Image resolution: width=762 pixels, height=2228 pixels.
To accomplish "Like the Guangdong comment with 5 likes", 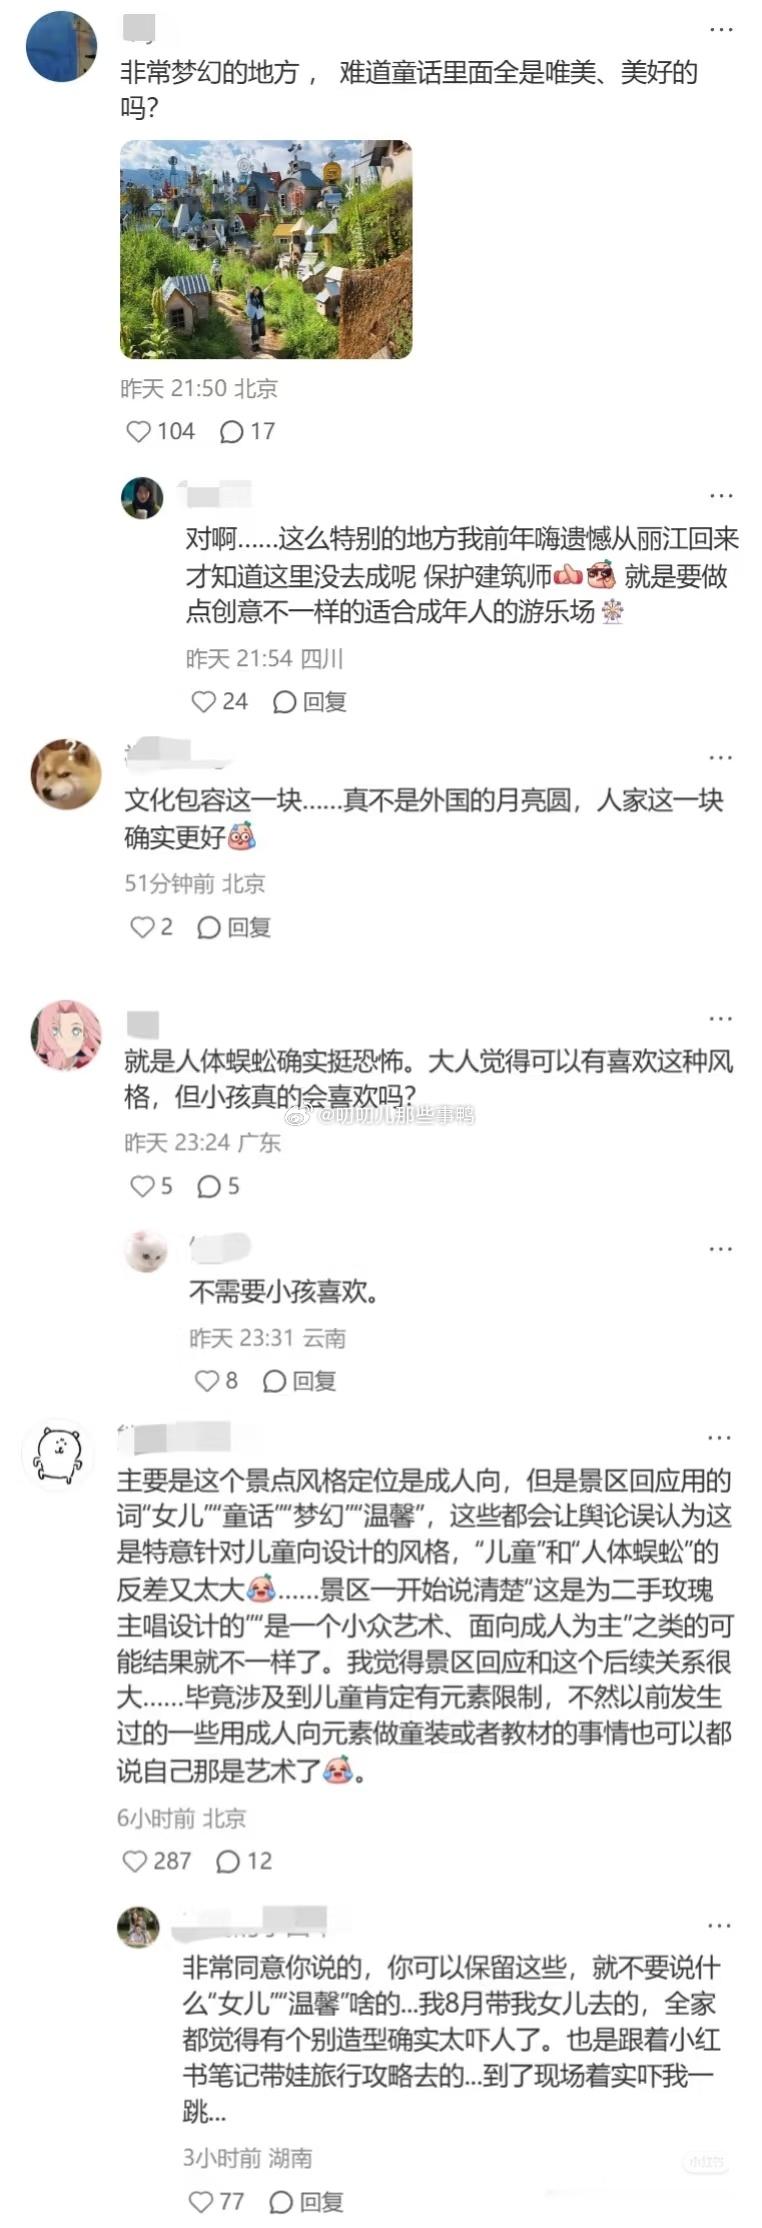I will pyautogui.click(x=151, y=1187).
